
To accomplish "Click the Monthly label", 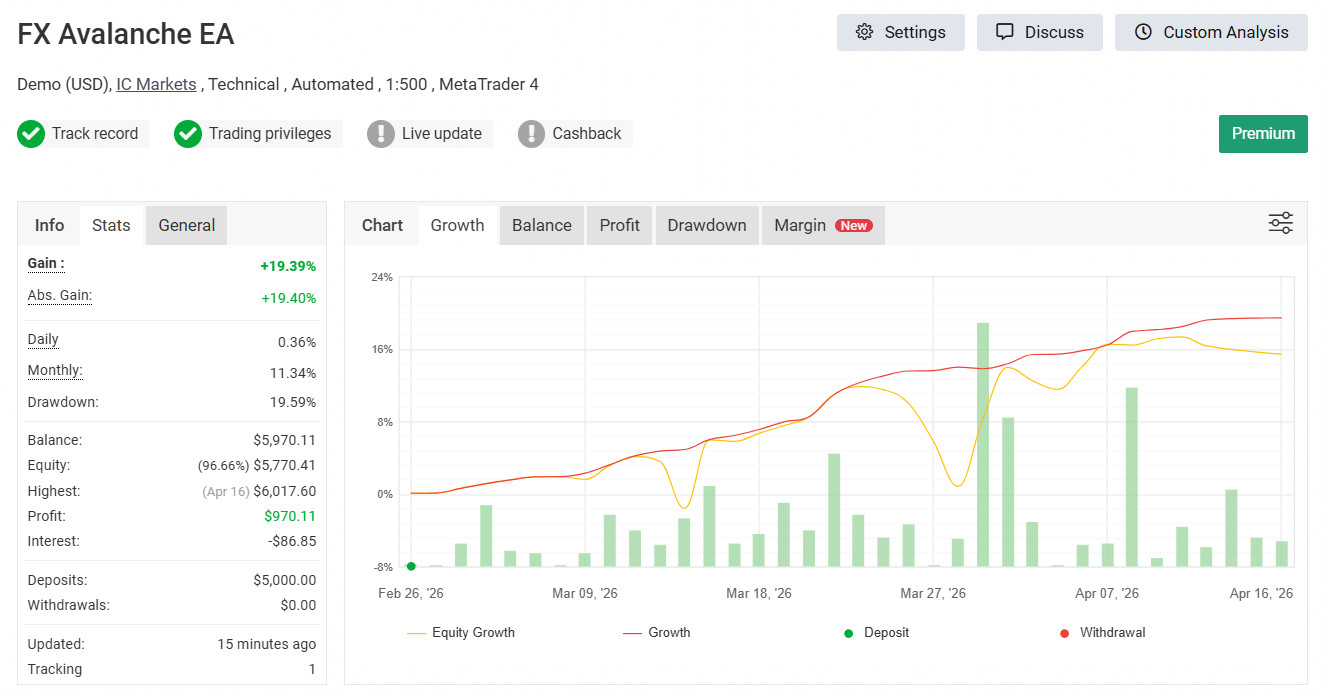I will pos(55,370).
